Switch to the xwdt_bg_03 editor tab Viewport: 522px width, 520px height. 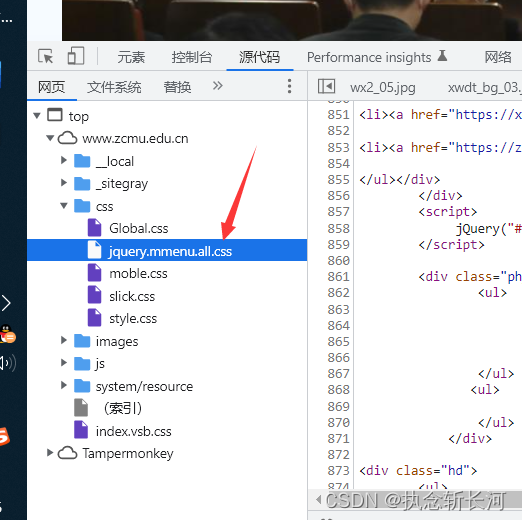click(485, 88)
